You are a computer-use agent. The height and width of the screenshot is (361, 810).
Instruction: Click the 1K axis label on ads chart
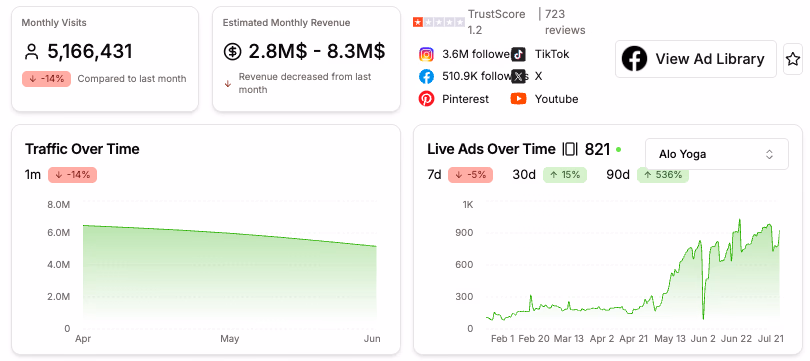tap(468, 205)
